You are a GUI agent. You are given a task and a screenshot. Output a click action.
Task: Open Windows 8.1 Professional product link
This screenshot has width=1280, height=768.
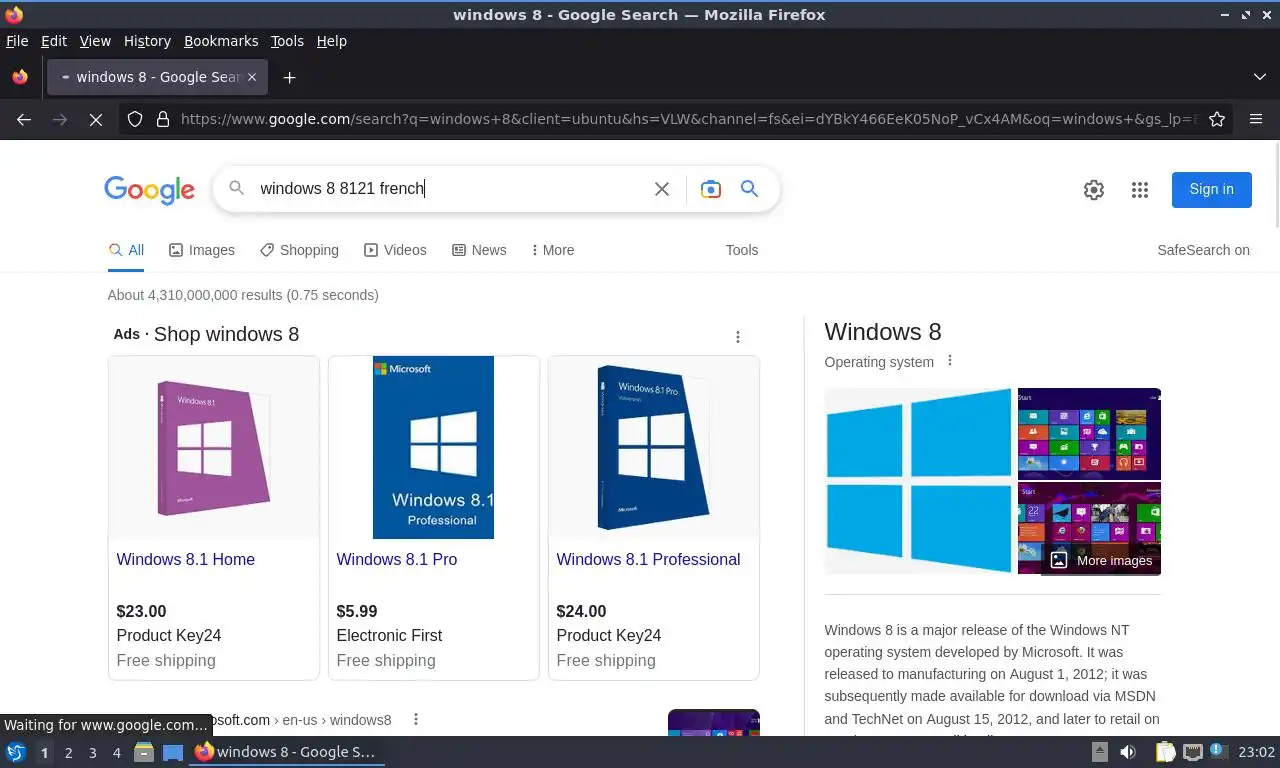click(648, 559)
